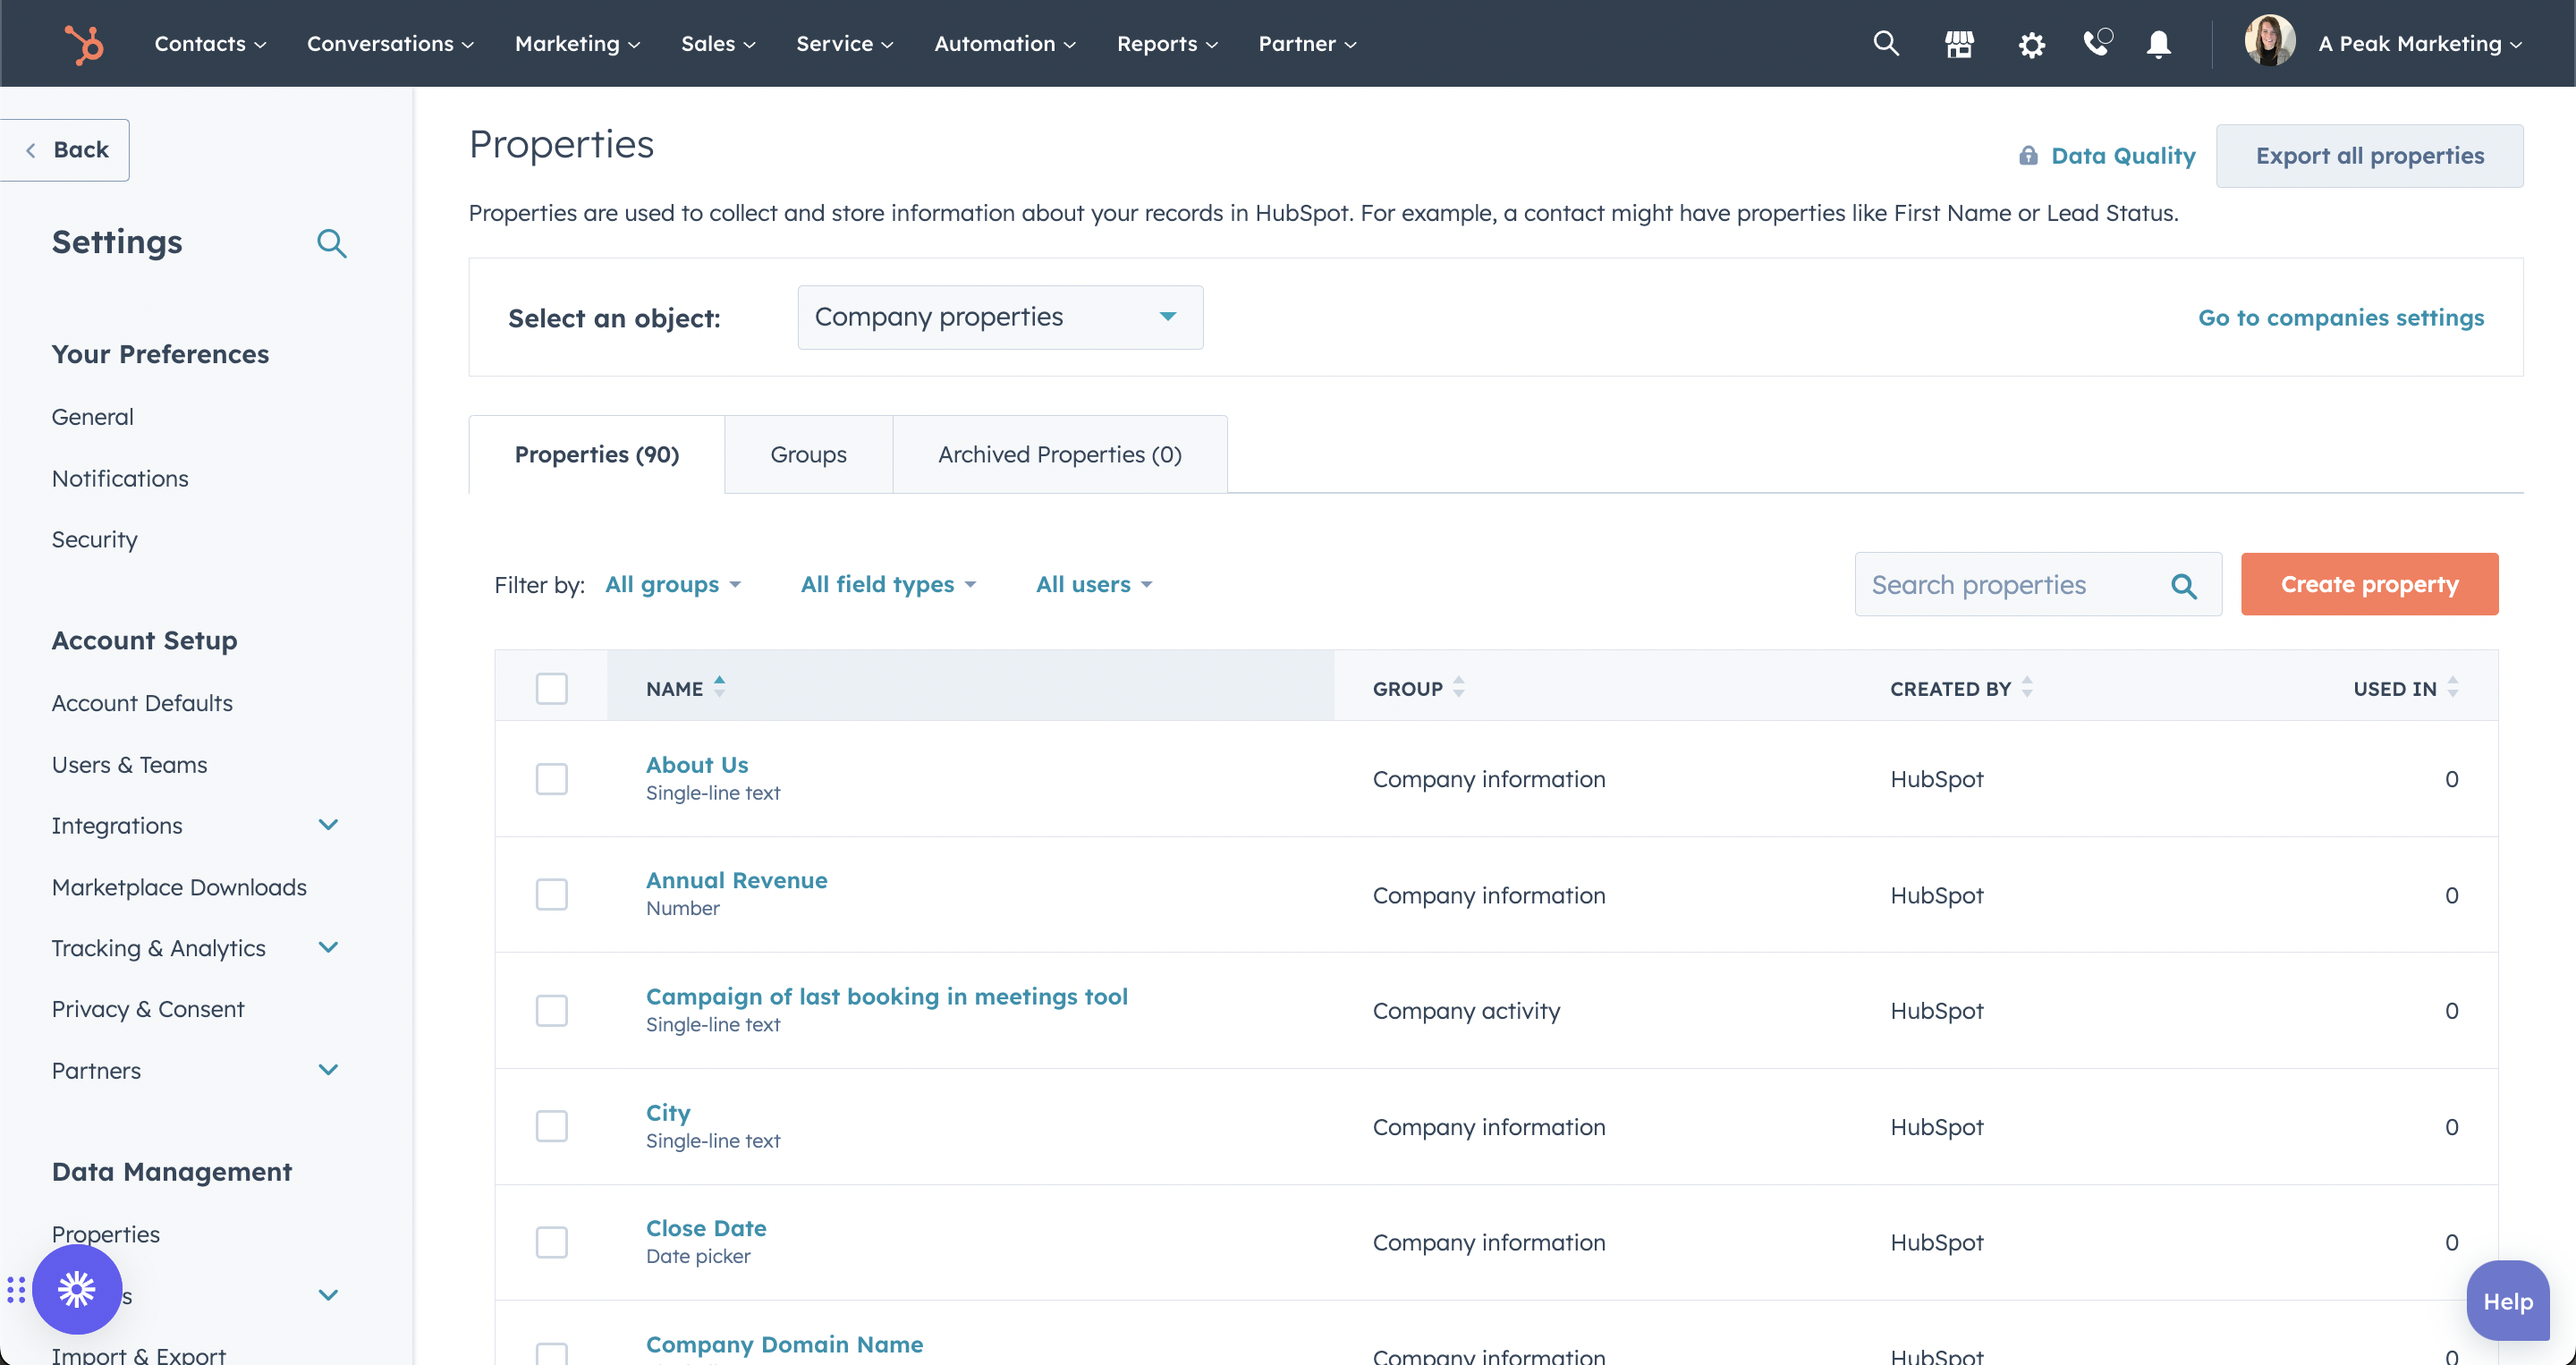Click the marketplace grid icon
This screenshot has height=1365, width=2576.
[x=1959, y=43]
